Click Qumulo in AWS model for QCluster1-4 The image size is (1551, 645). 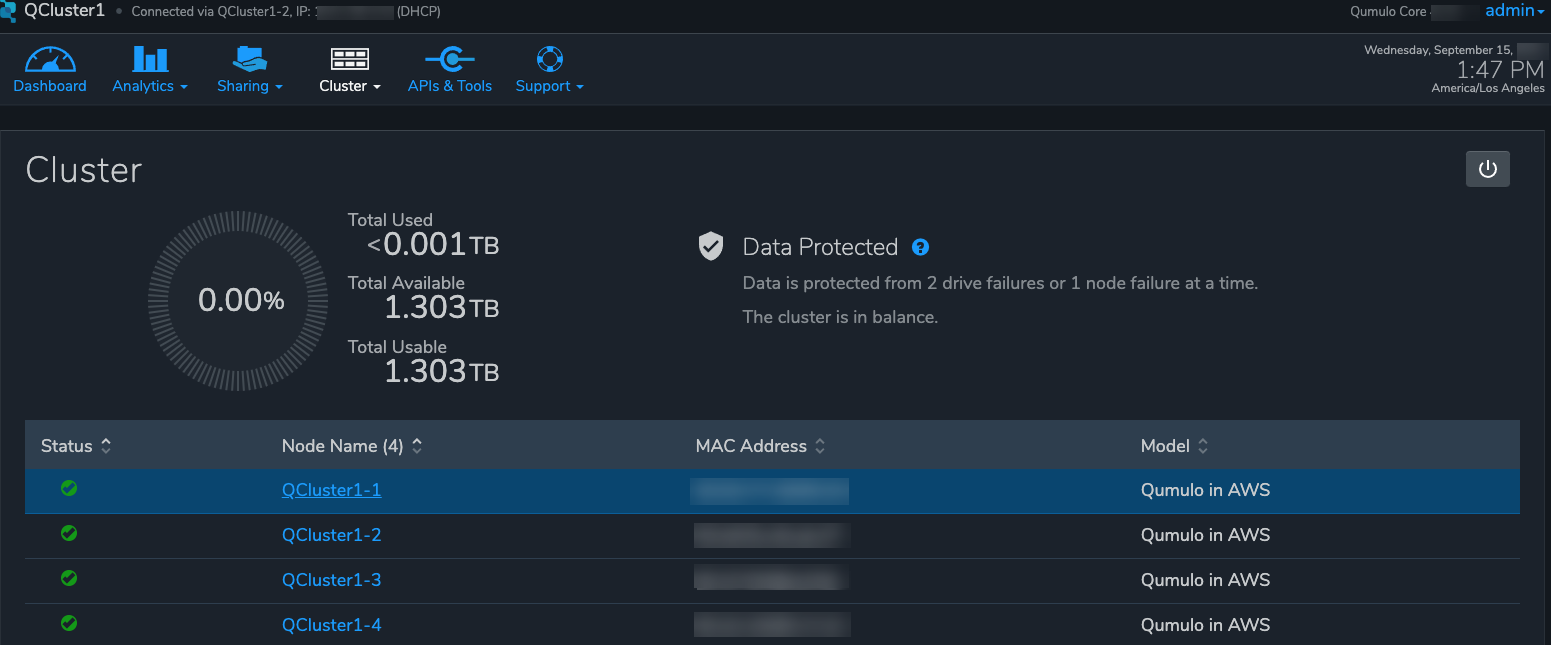1205,625
